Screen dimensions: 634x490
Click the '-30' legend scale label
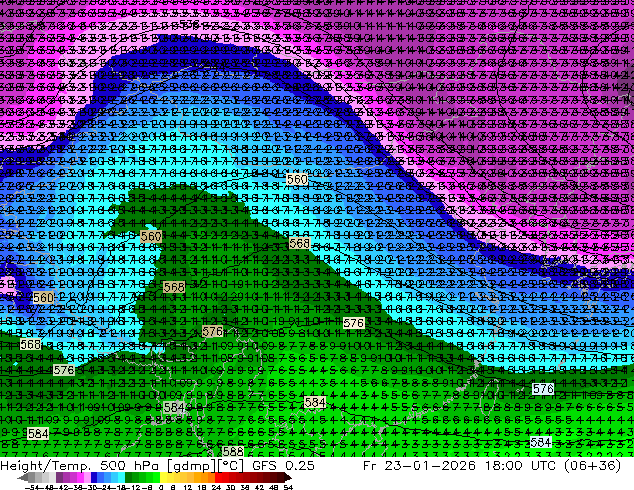coord(92,488)
